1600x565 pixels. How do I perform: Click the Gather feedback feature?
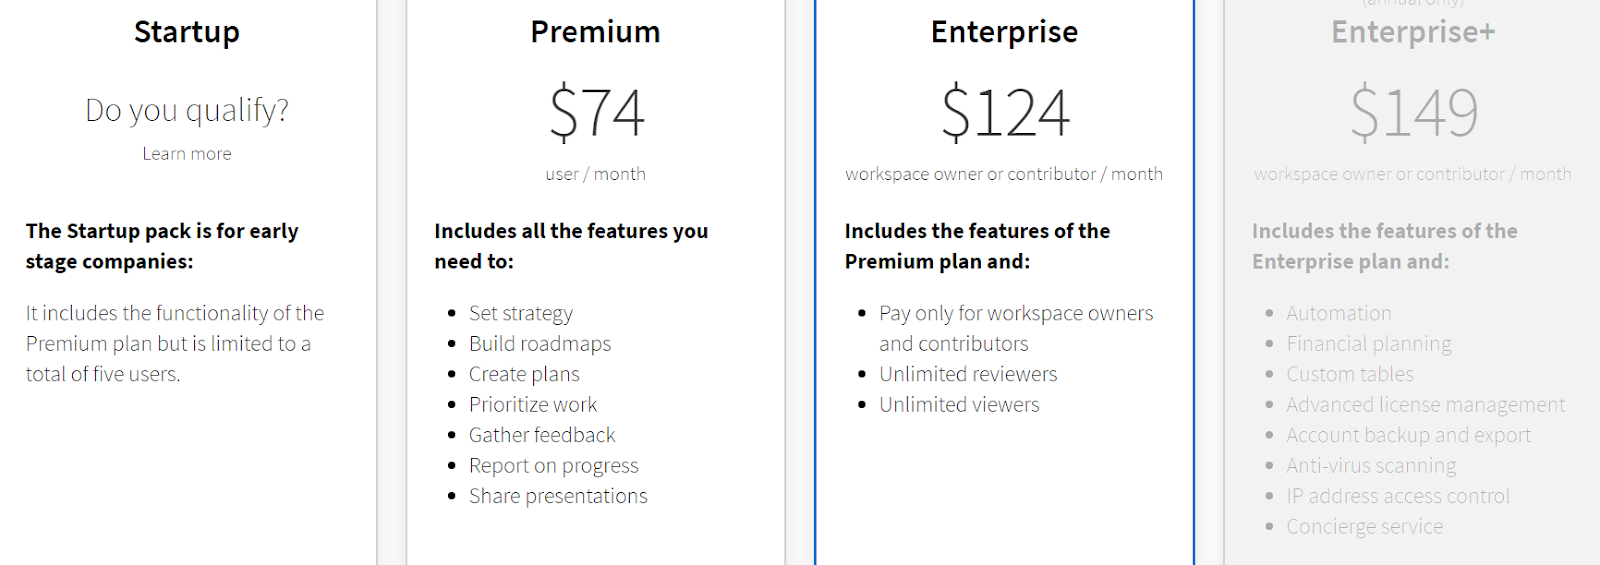pos(542,435)
